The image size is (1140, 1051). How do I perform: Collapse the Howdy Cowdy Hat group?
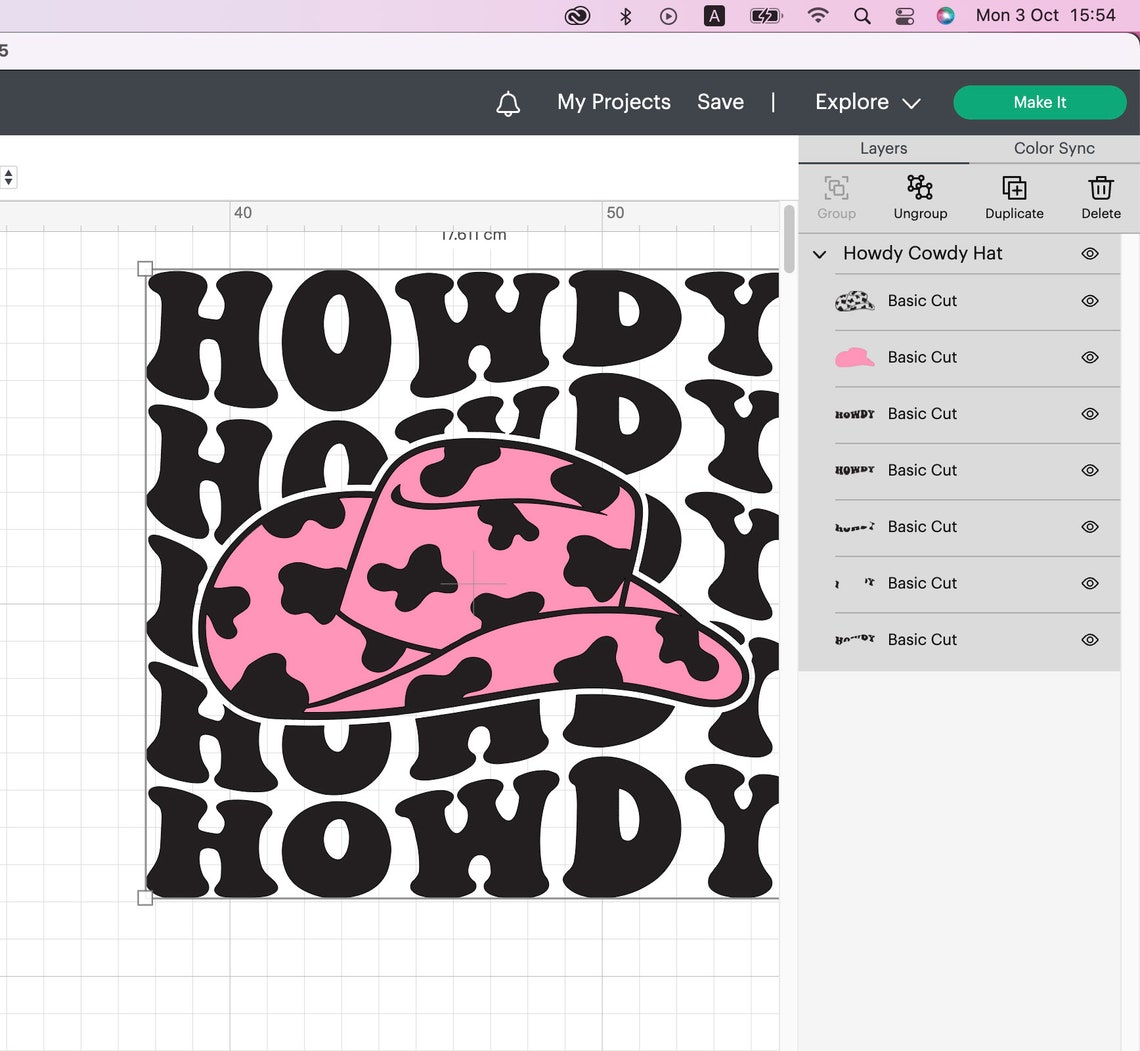coord(818,253)
